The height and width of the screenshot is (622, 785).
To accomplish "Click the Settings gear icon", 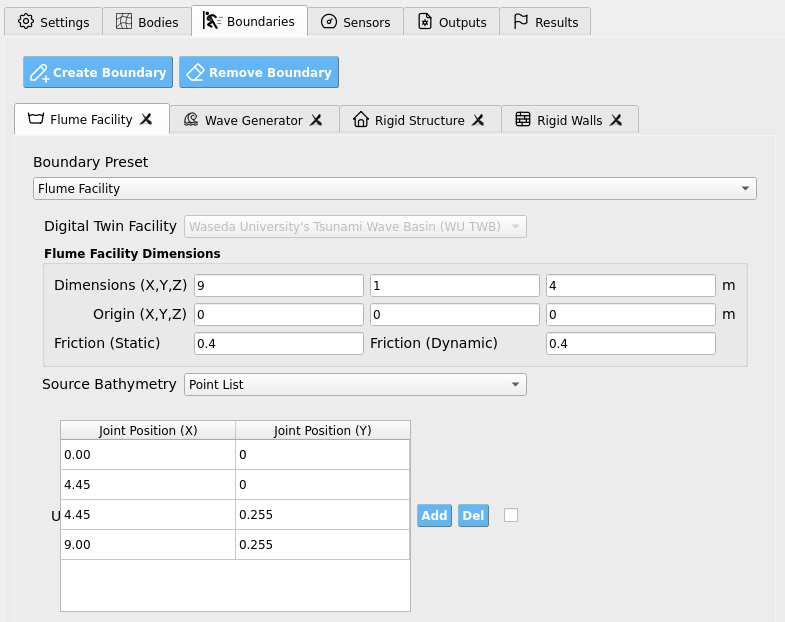I will click(26, 22).
